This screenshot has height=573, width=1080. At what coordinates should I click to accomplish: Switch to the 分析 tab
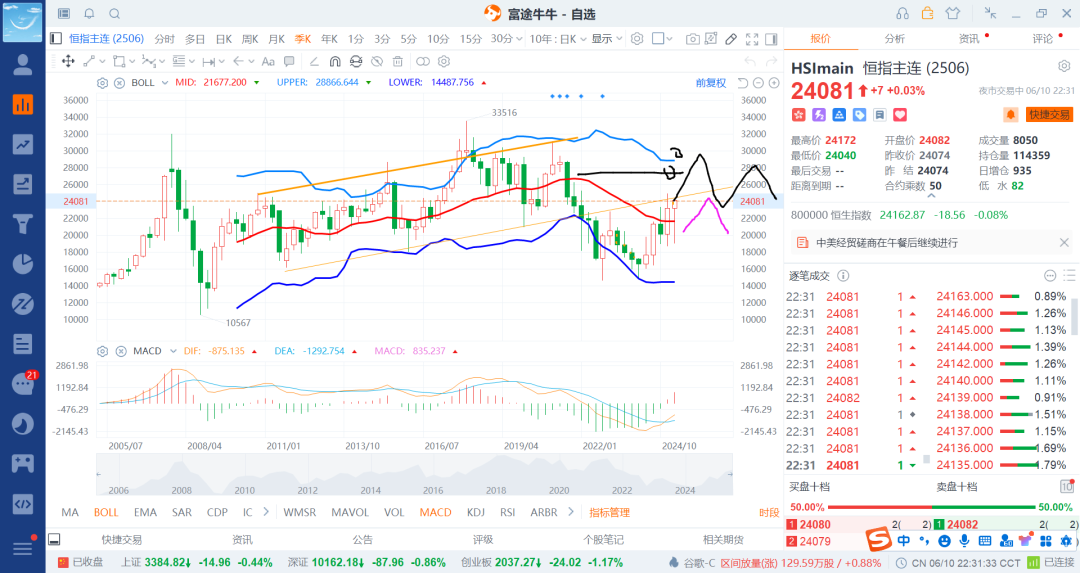pos(894,39)
